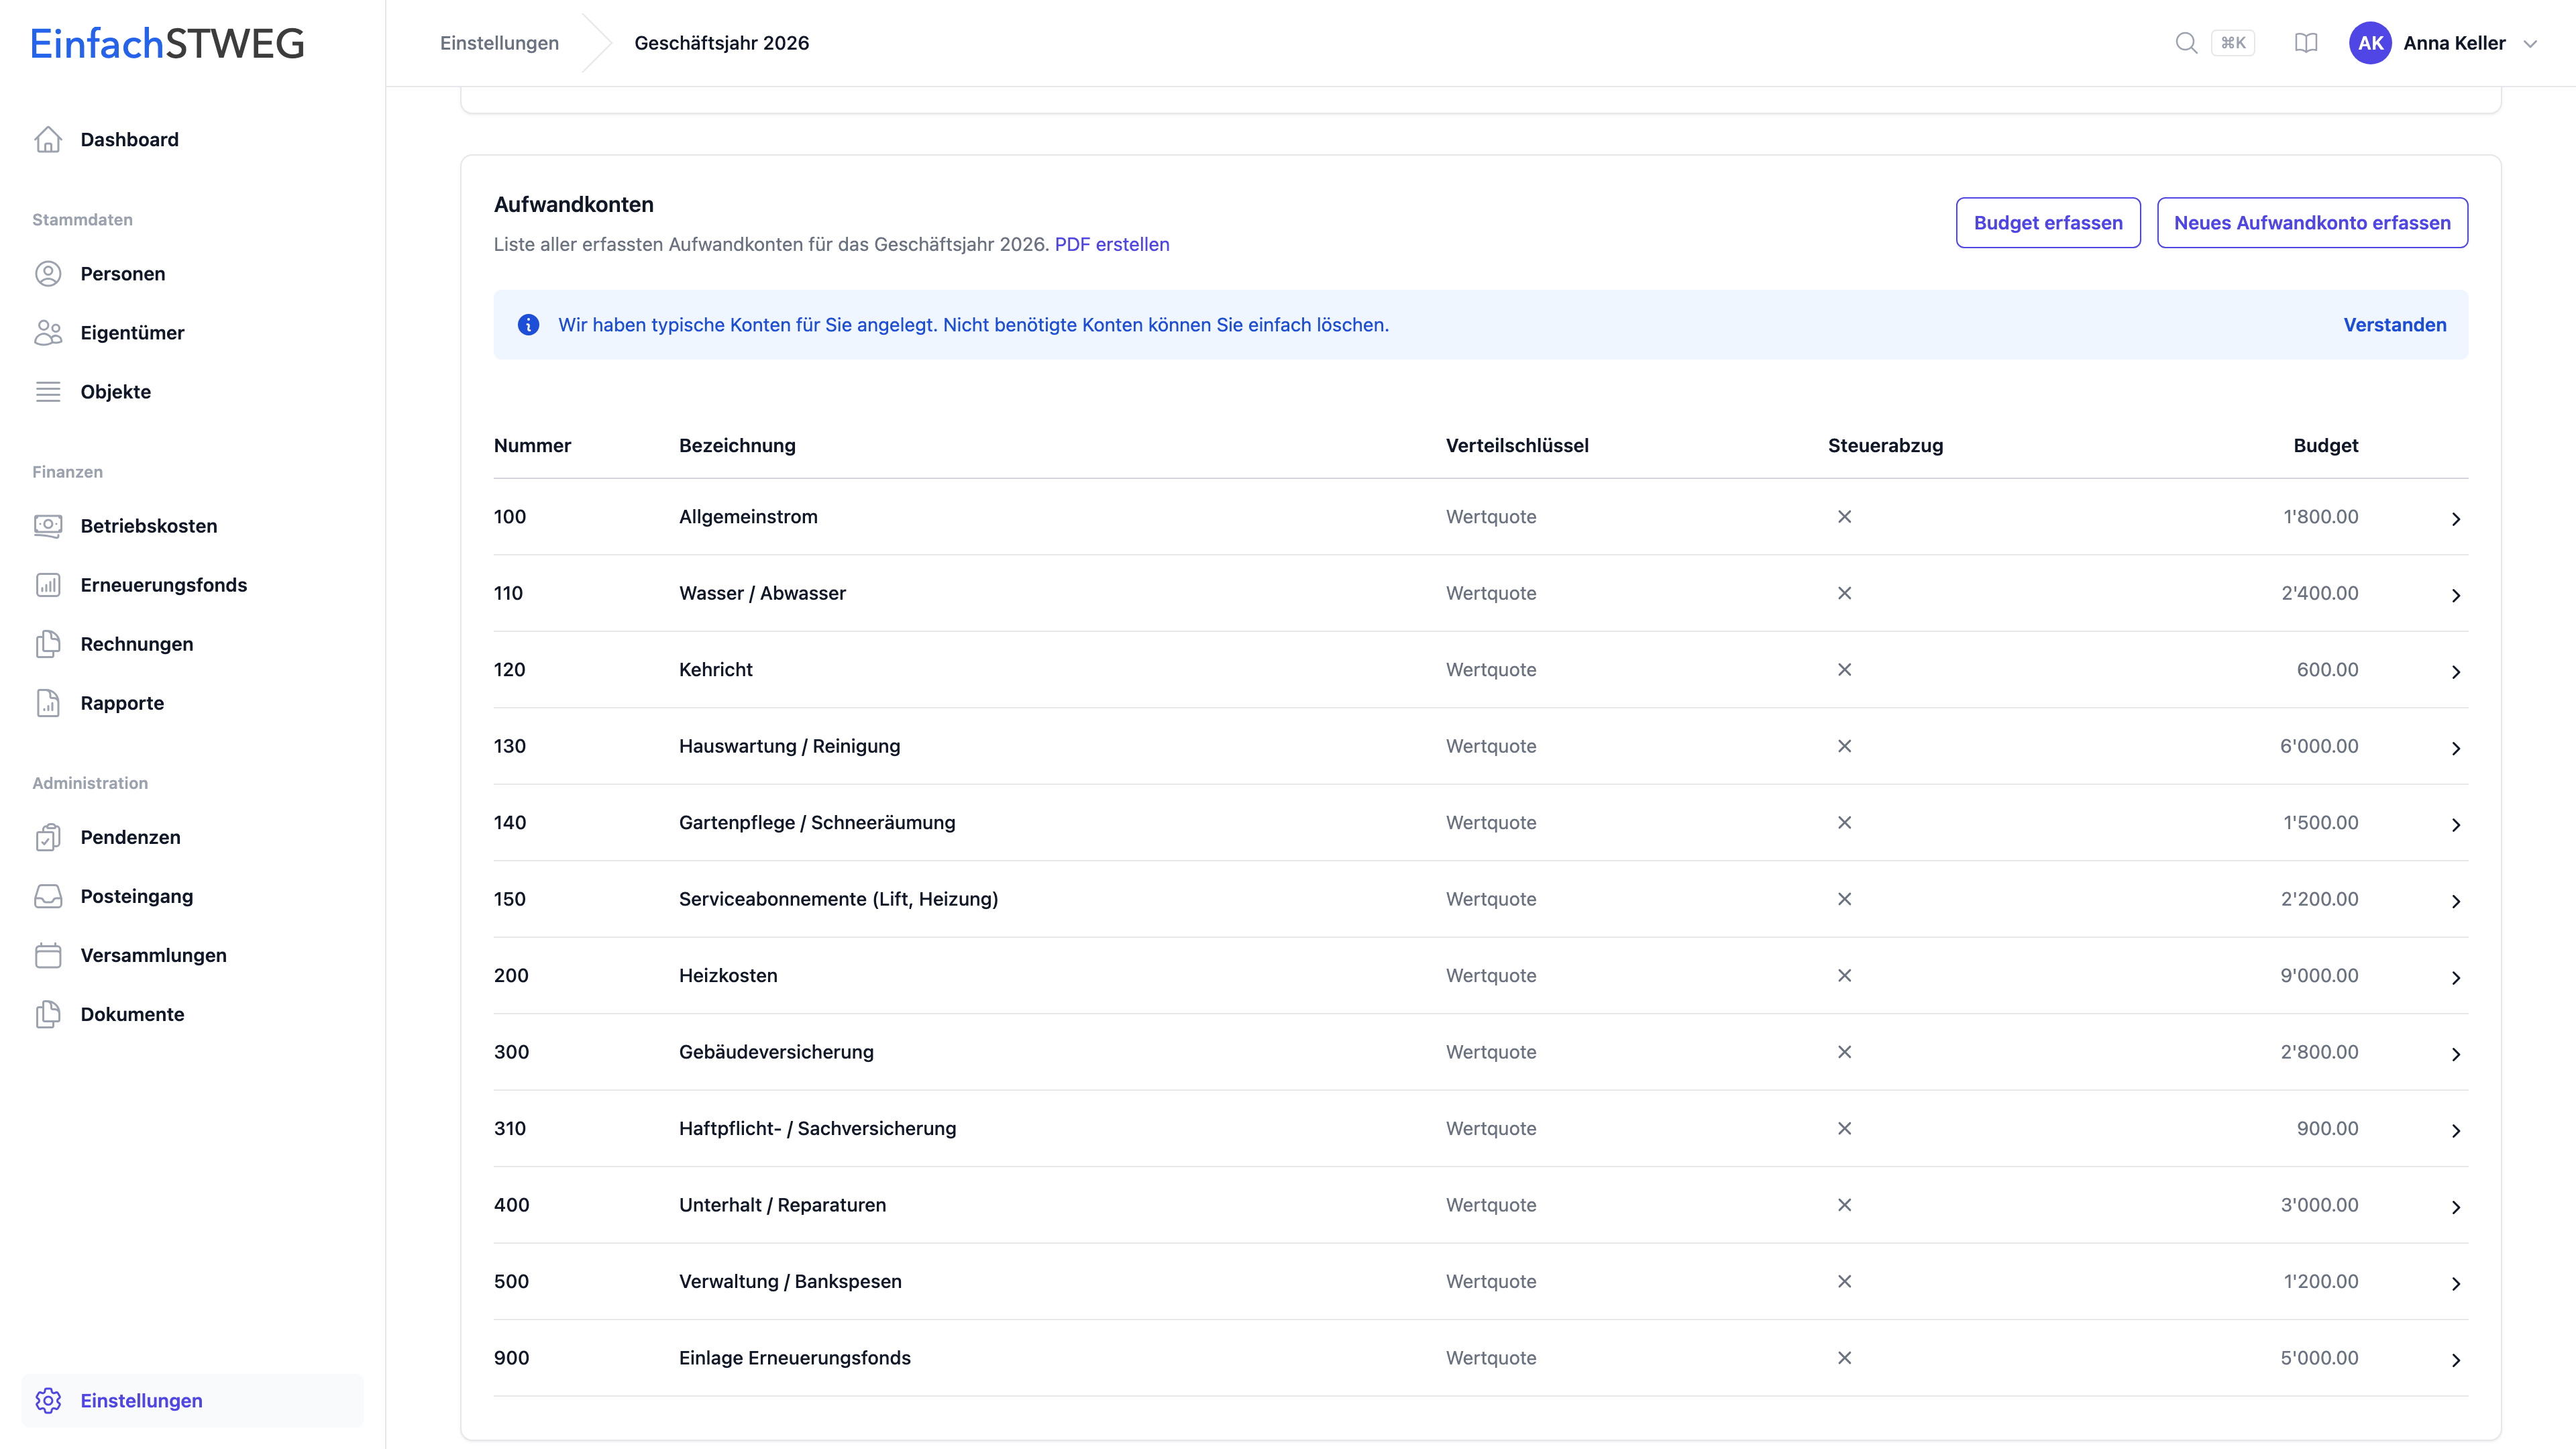
Task: Open Kehricht account via row chevron
Action: [2456, 671]
